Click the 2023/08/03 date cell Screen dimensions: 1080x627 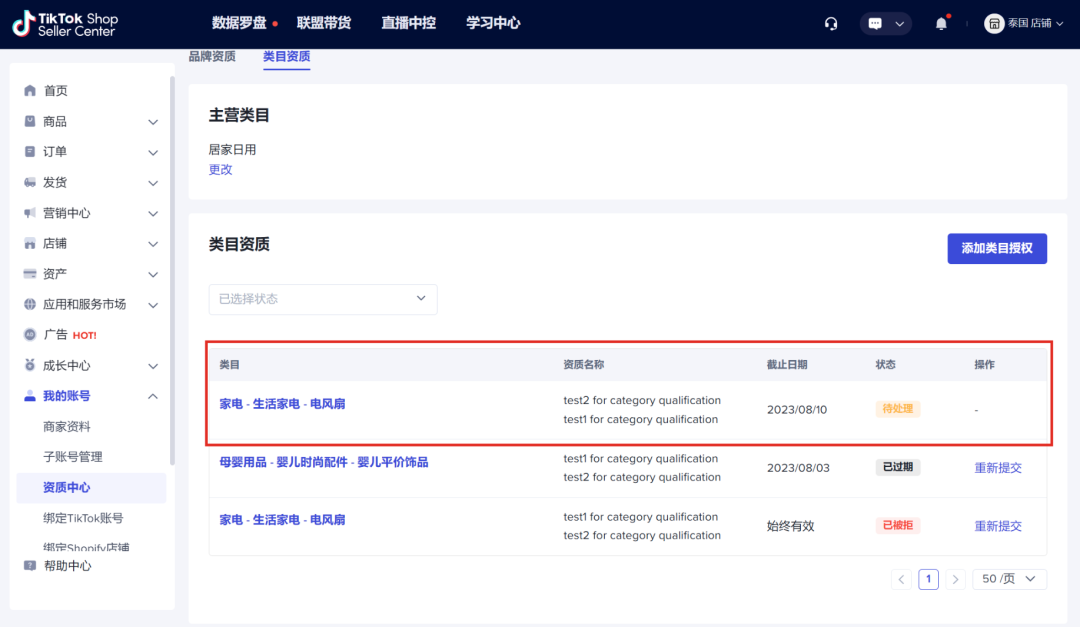[x=798, y=468]
